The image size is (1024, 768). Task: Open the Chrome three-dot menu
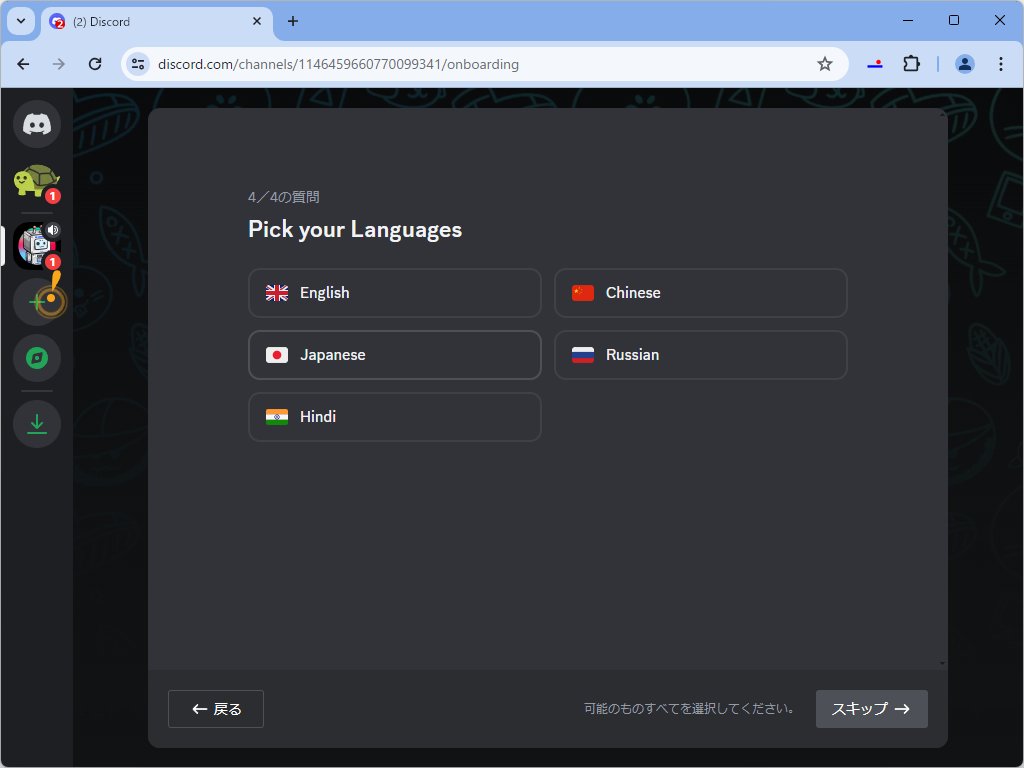1001,63
